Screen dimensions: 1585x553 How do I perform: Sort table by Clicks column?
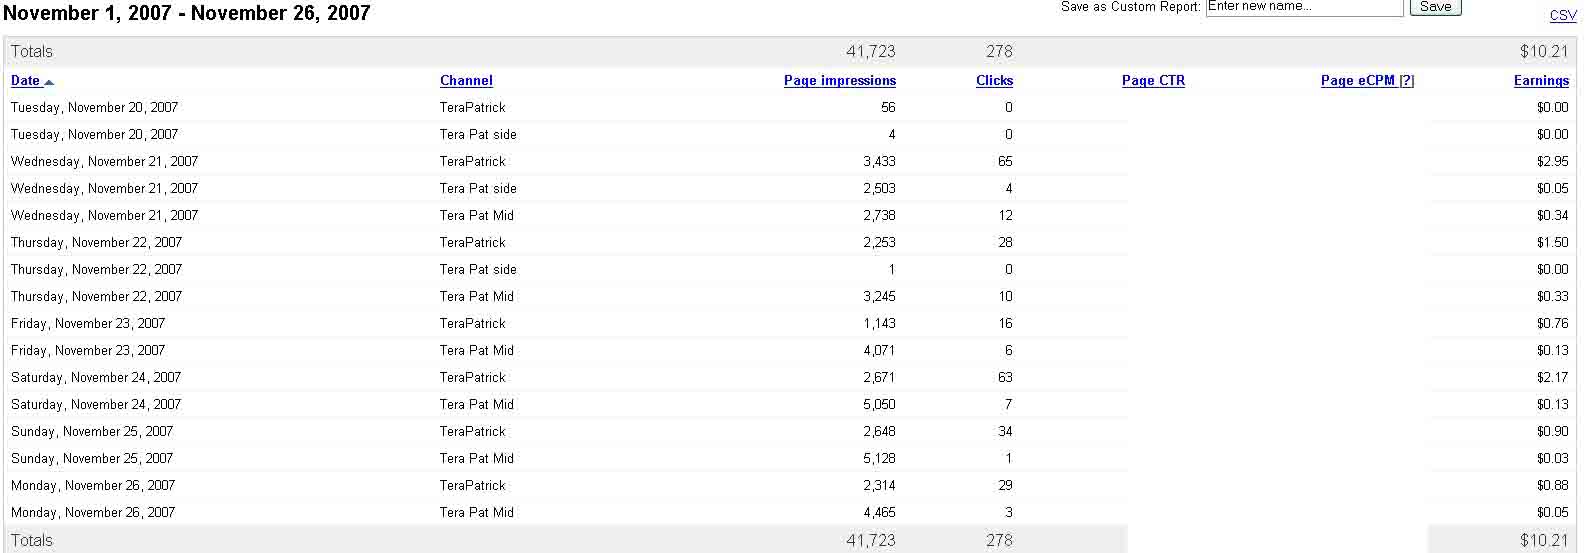pyautogui.click(x=994, y=81)
